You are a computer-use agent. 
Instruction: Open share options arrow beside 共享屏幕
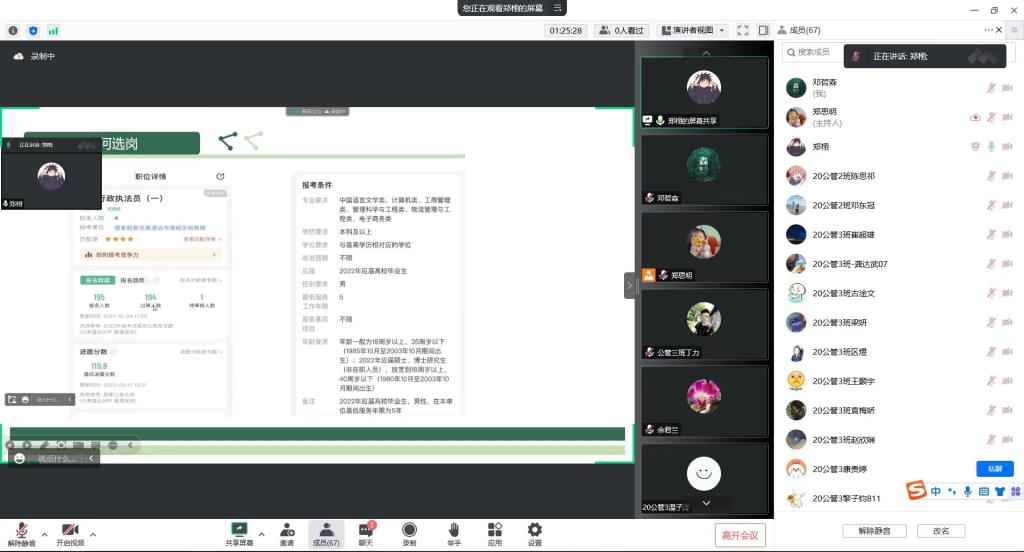[261, 534]
